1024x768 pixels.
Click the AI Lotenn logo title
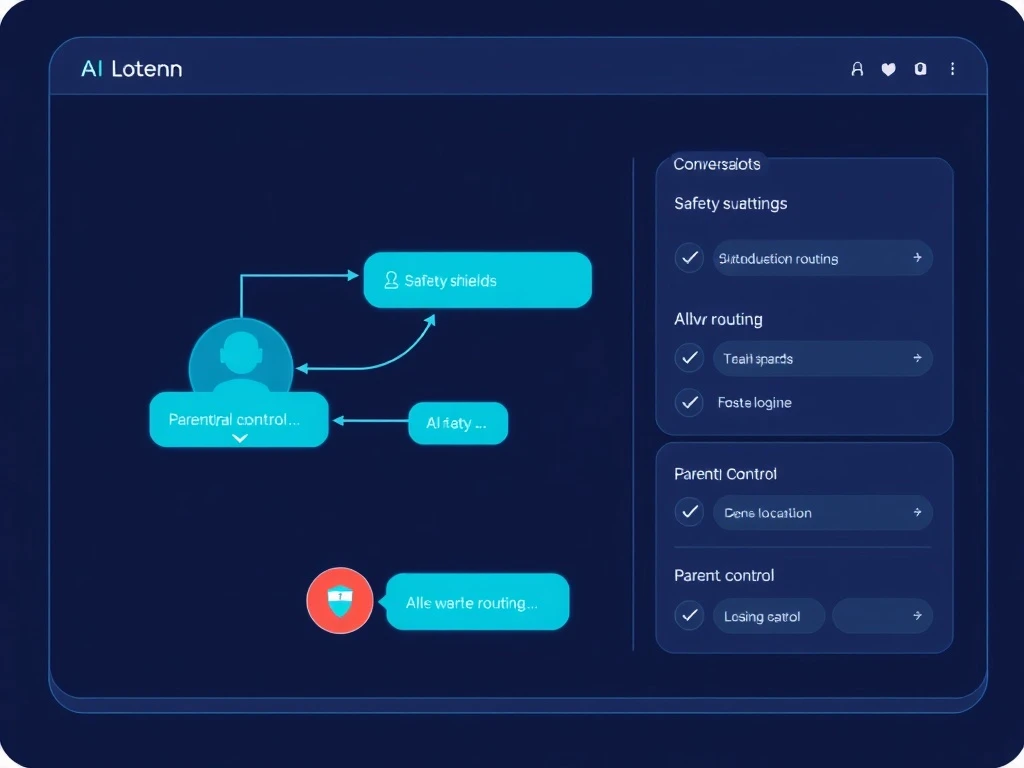[131, 69]
